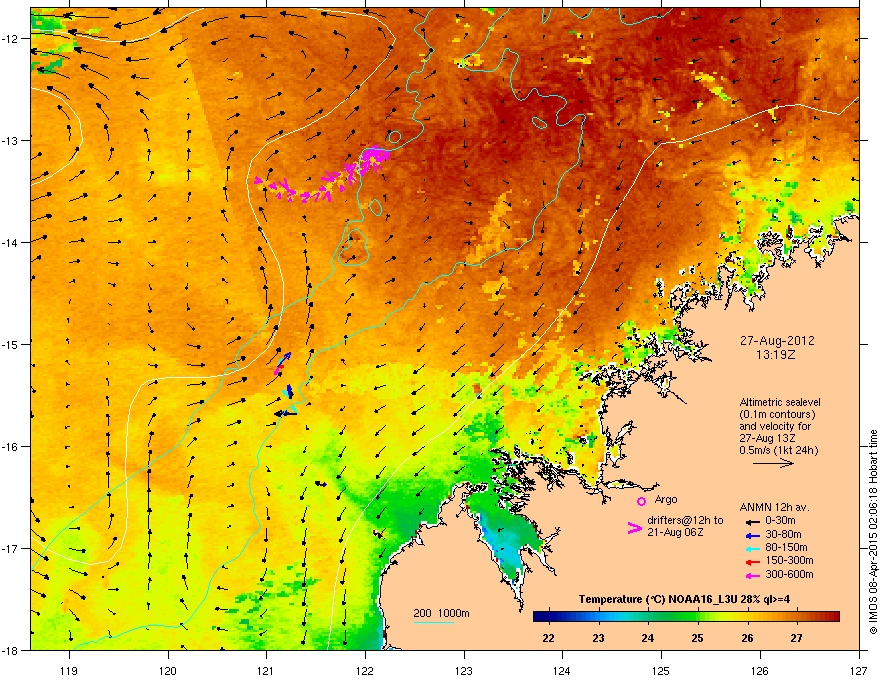Click longitude axis label 120
Image resolution: width=880 pixels, height=680 pixels.
tap(168, 670)
